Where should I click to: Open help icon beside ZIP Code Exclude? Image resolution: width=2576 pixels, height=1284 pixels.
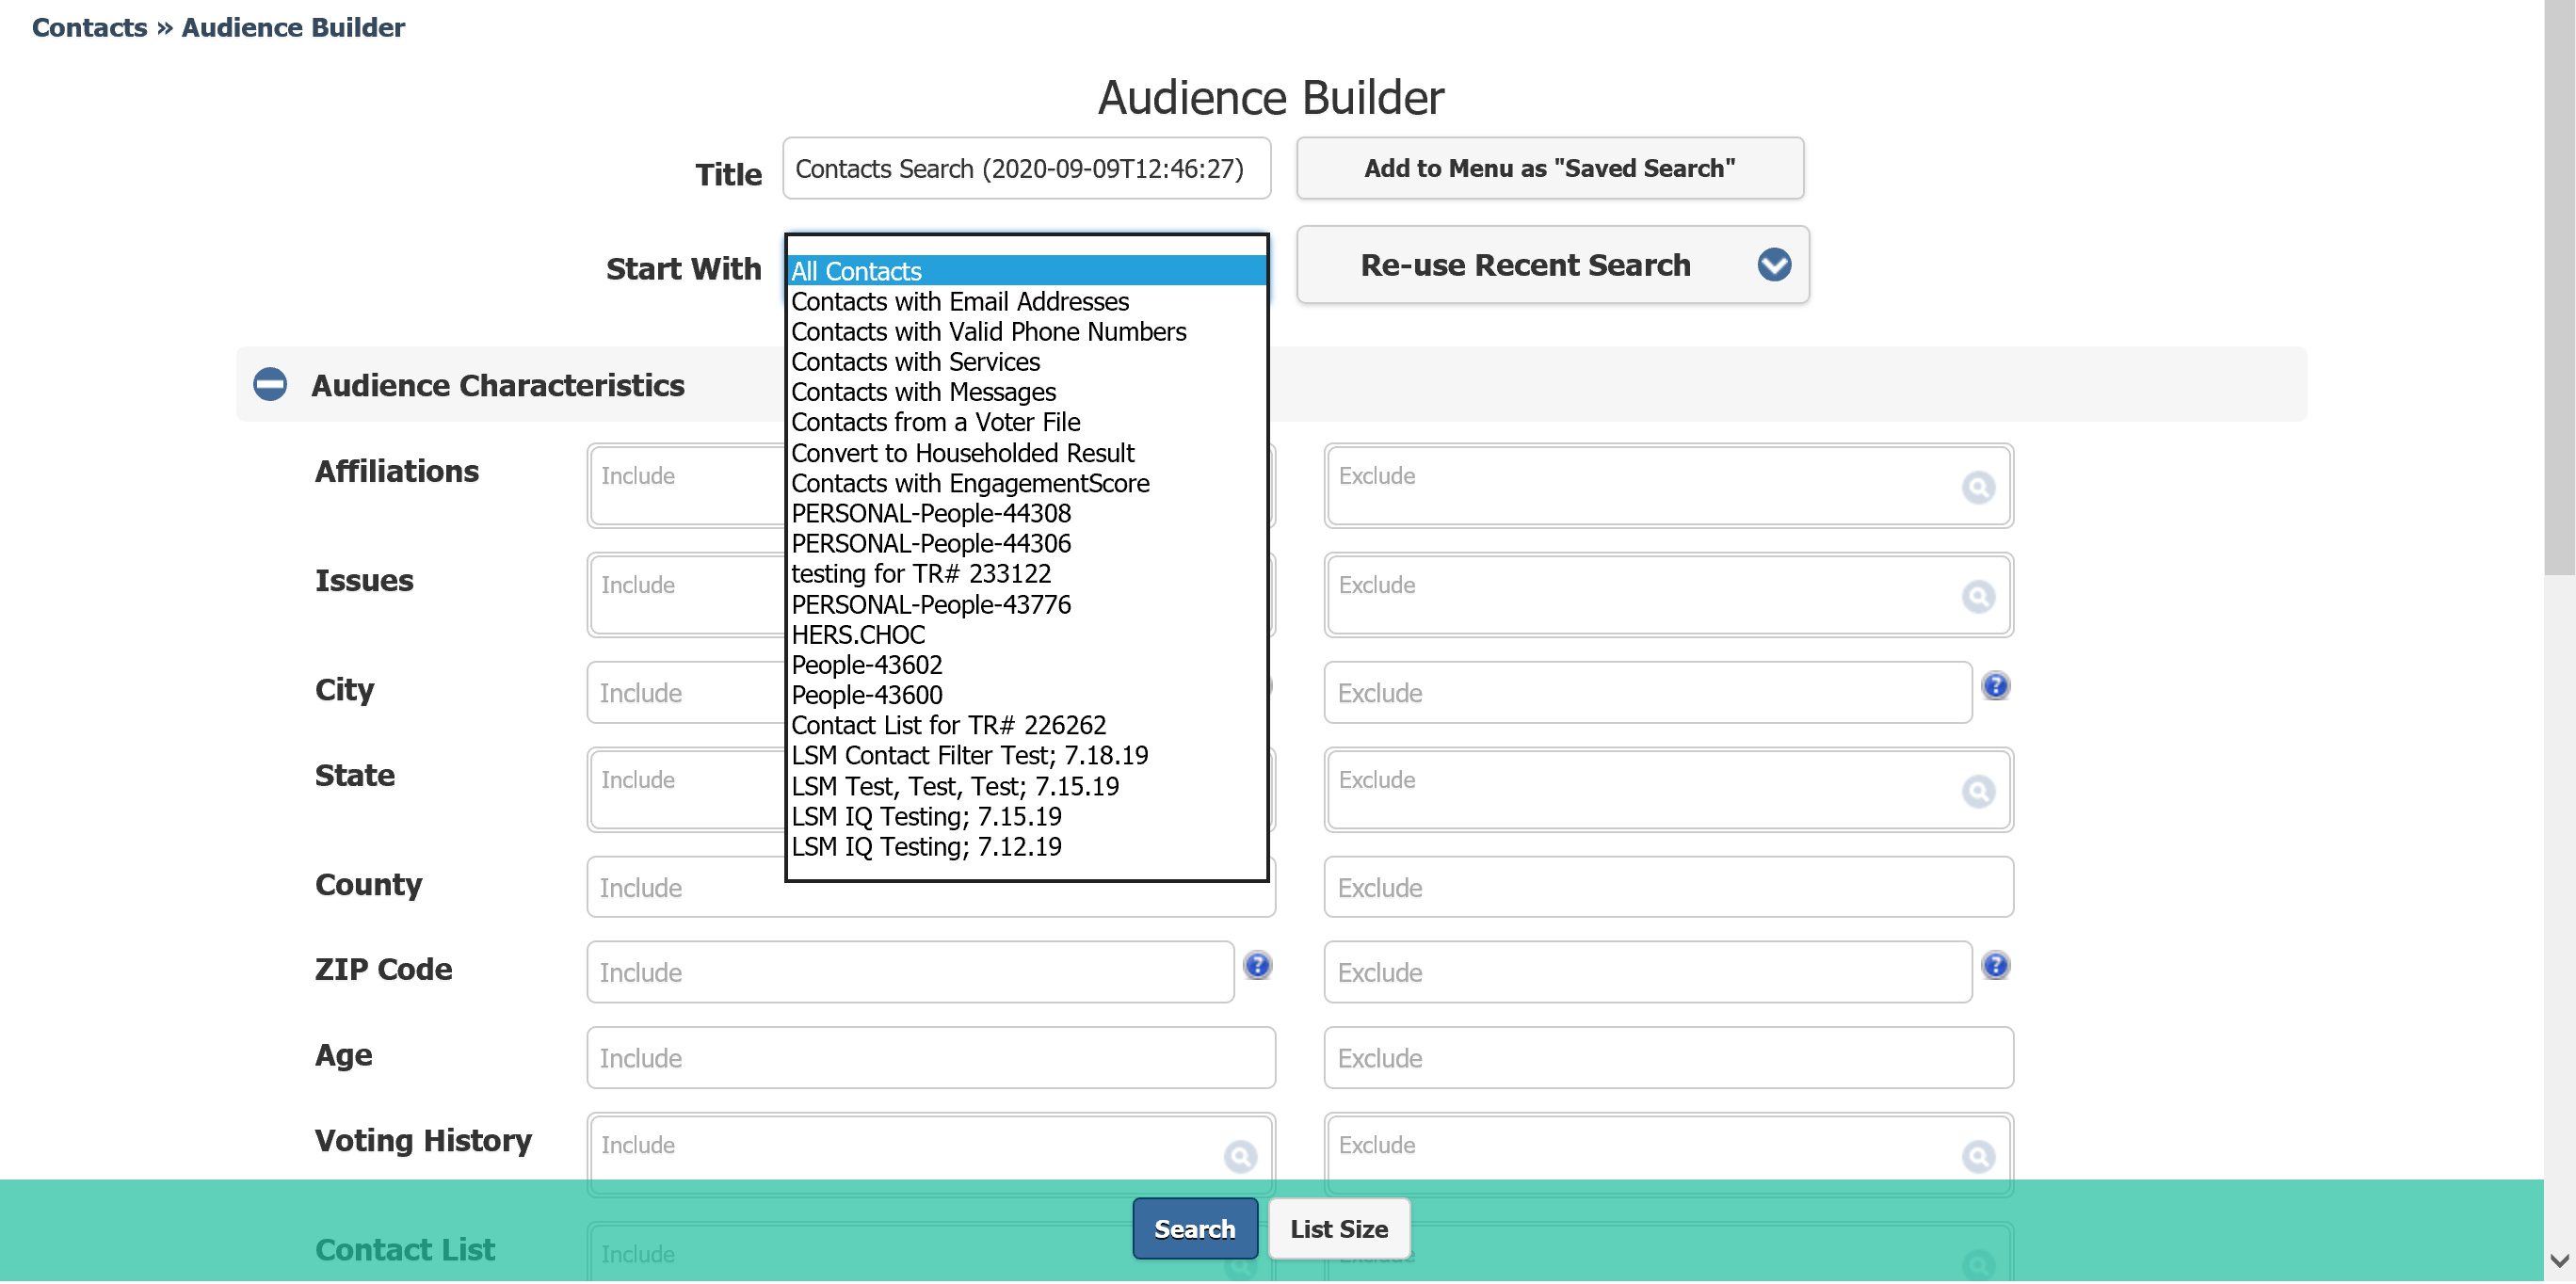pos(1995,966)
